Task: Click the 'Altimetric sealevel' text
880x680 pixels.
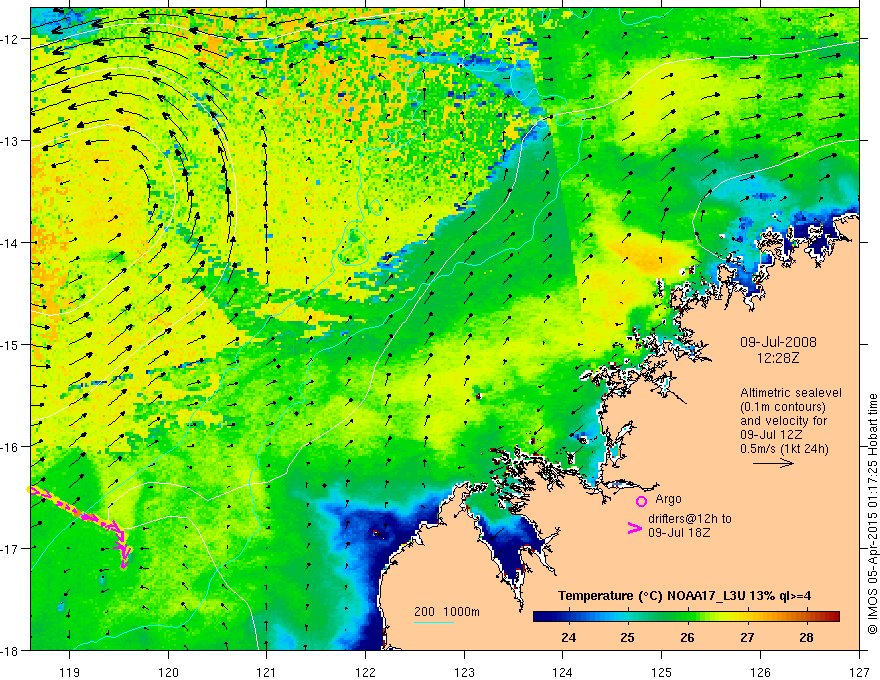Action: (791, 393)
